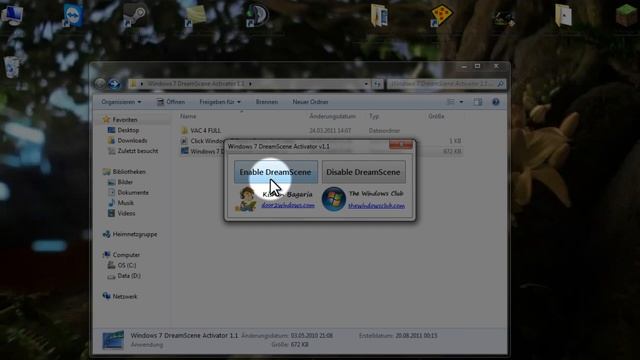640x360 pixels.
Task: Click the address bar path field
Action: (x=245, y=84)
